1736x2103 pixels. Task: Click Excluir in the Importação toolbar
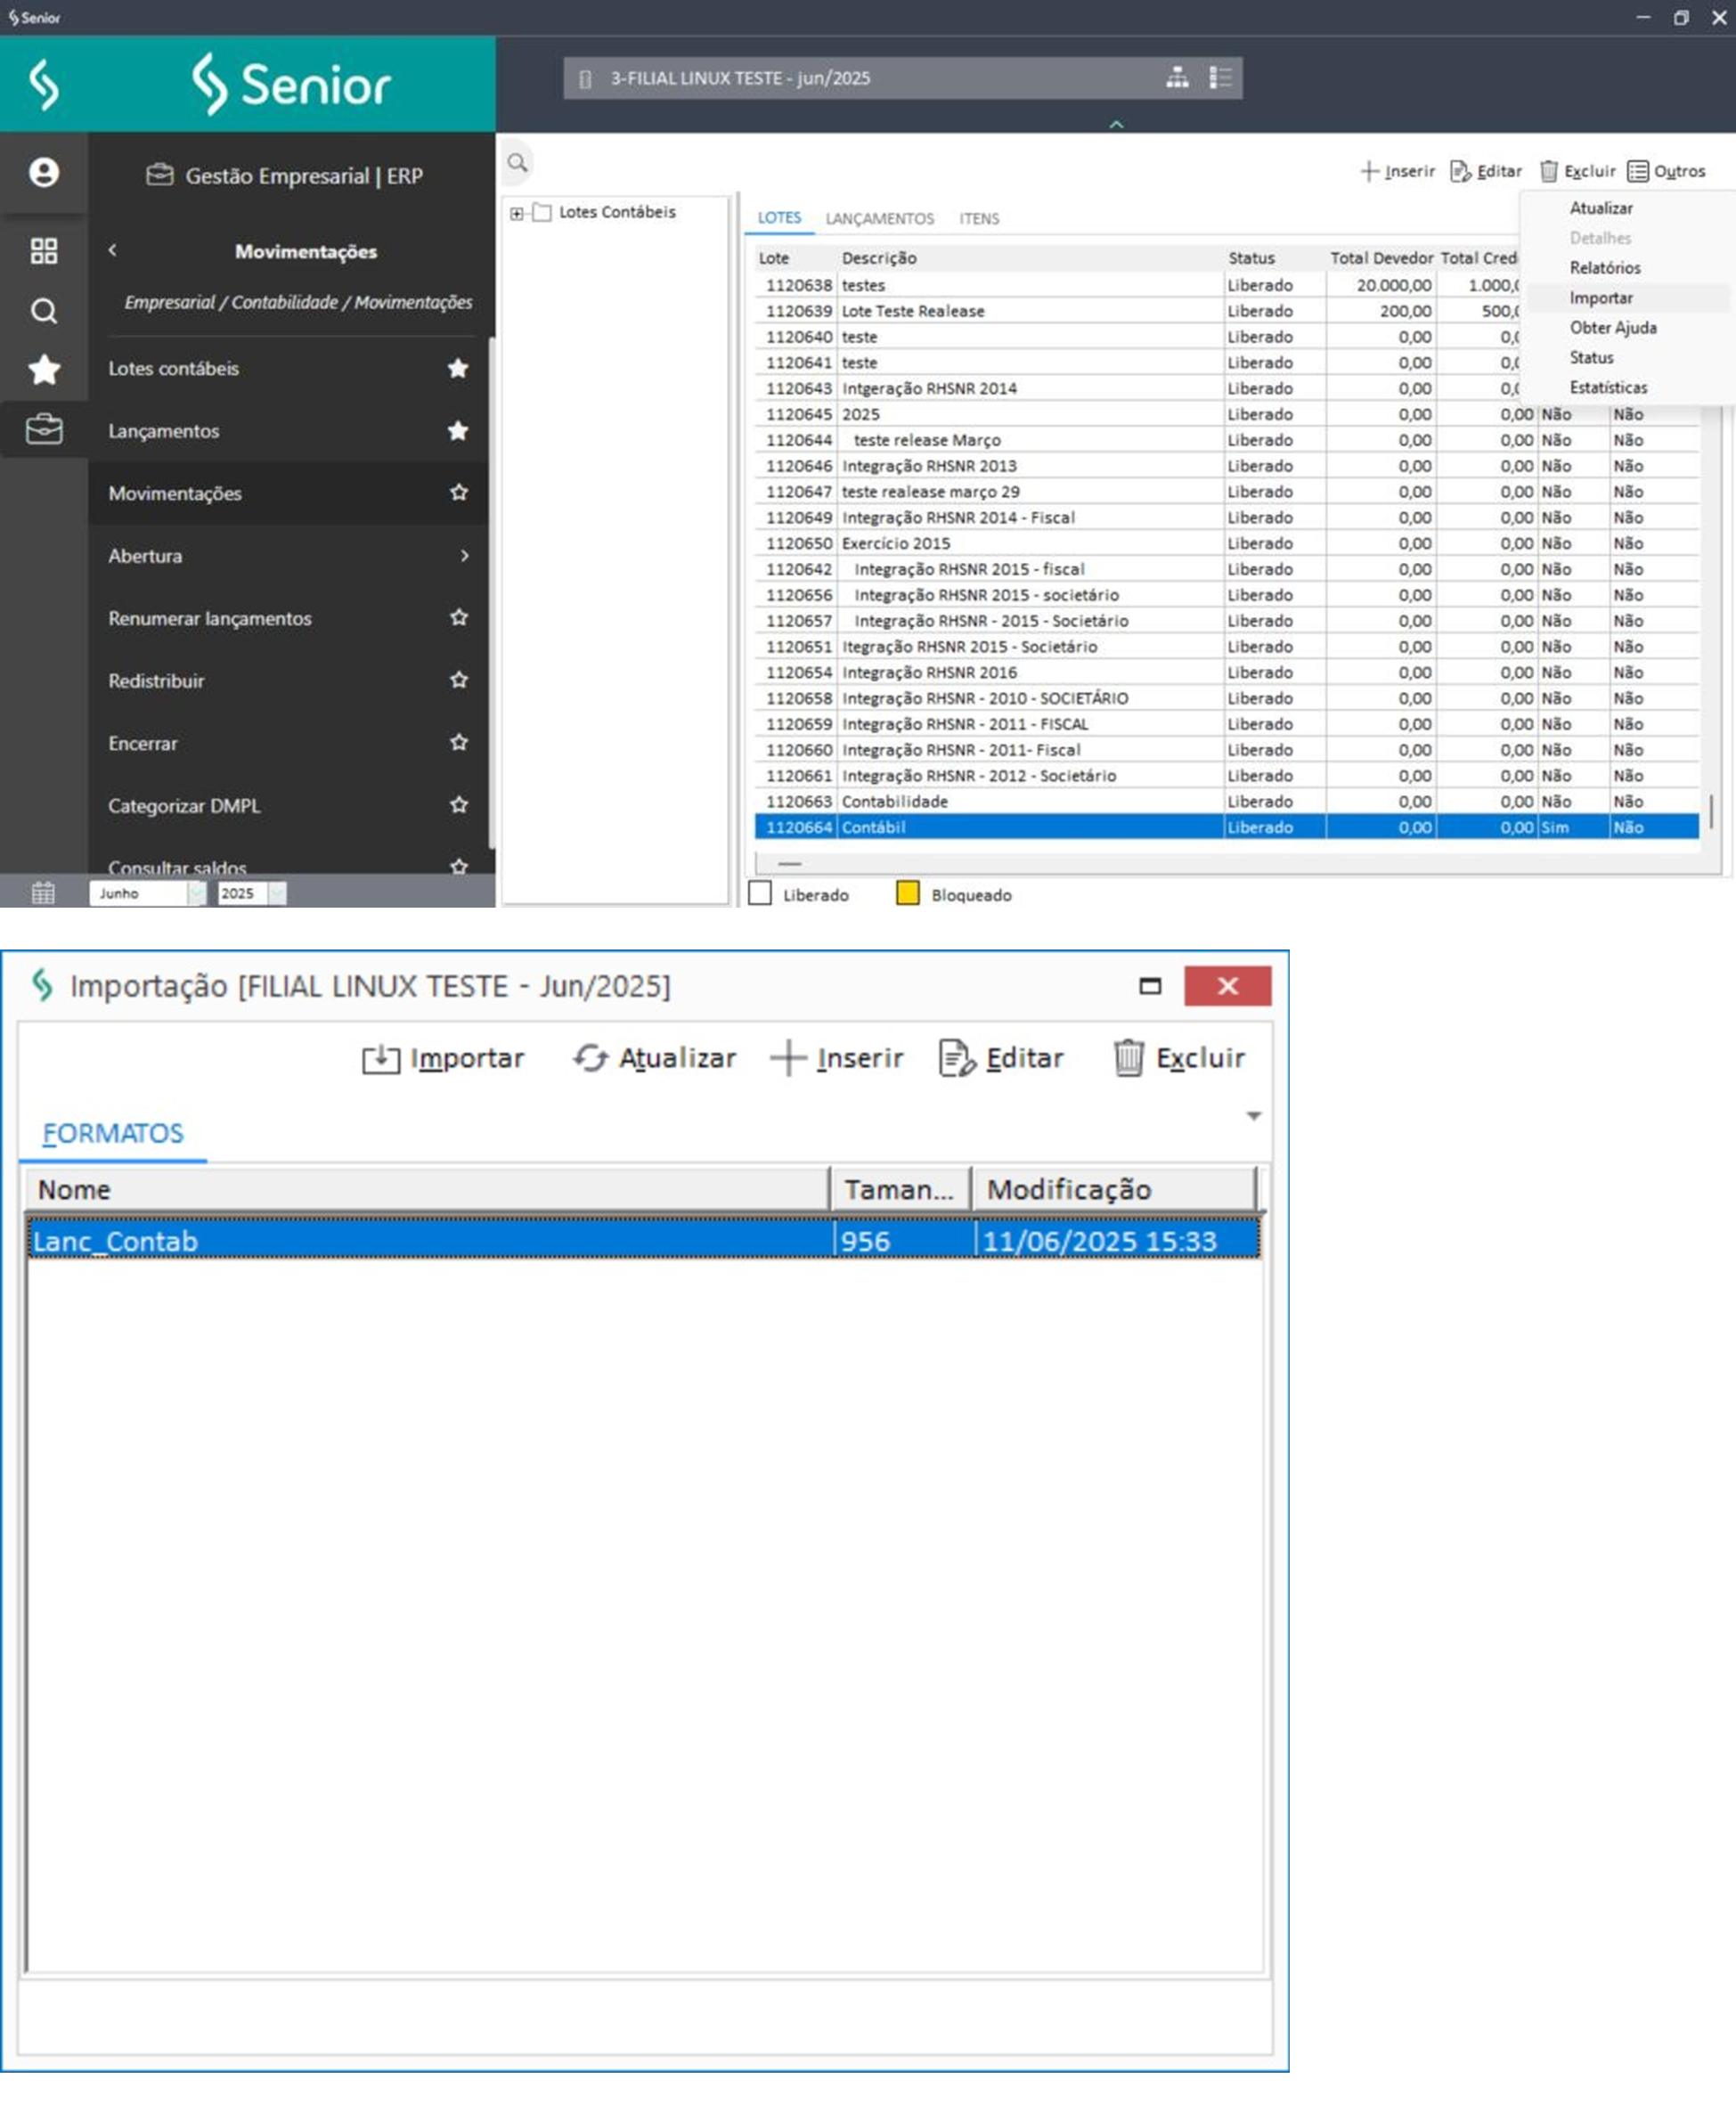[1179, 1058]
